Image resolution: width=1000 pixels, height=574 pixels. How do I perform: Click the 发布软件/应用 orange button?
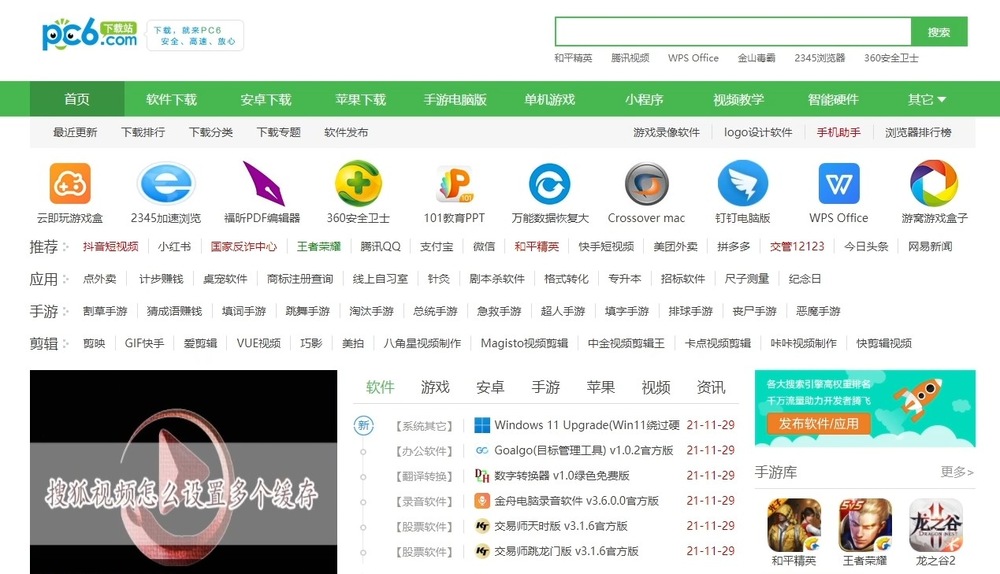pyautogui.click(x=818, y=423)
